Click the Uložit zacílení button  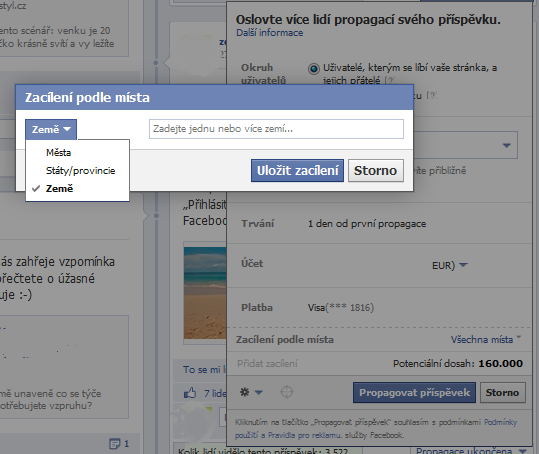(297, 170)
